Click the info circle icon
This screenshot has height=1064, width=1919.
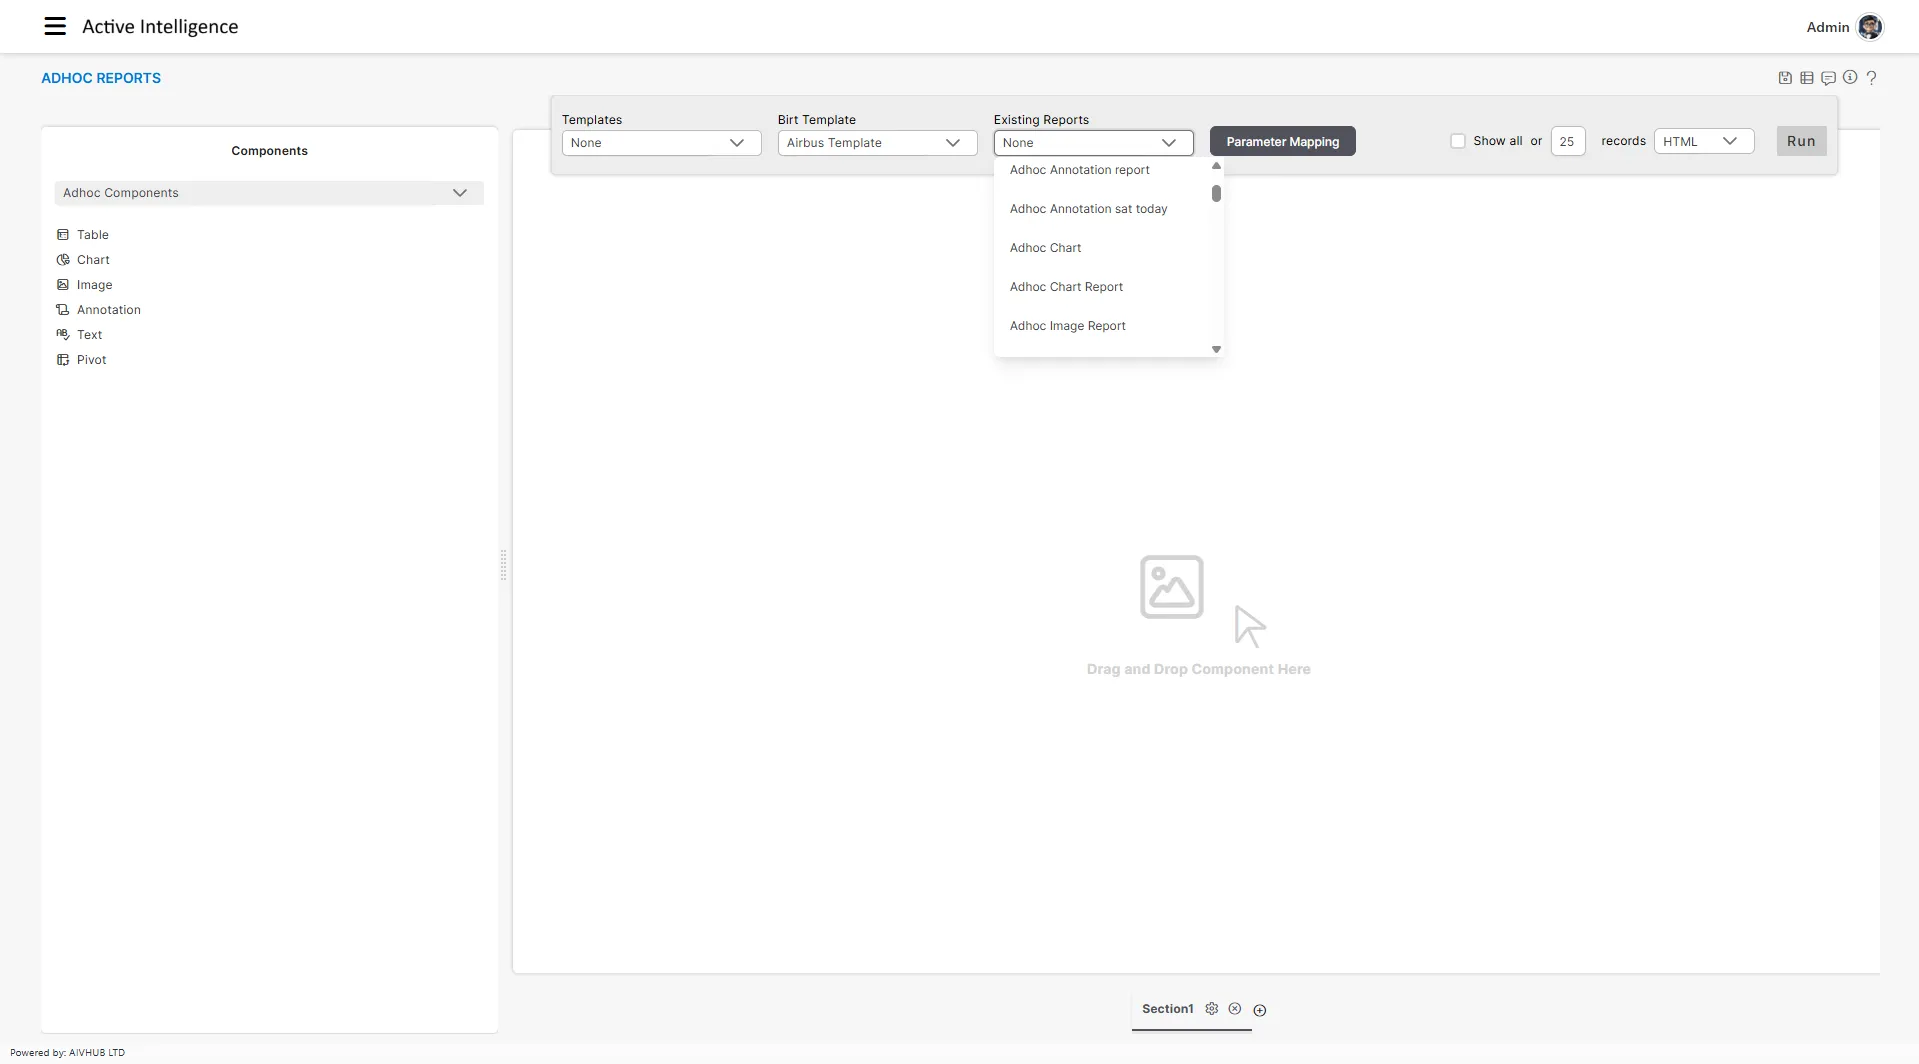(1850, 78)
